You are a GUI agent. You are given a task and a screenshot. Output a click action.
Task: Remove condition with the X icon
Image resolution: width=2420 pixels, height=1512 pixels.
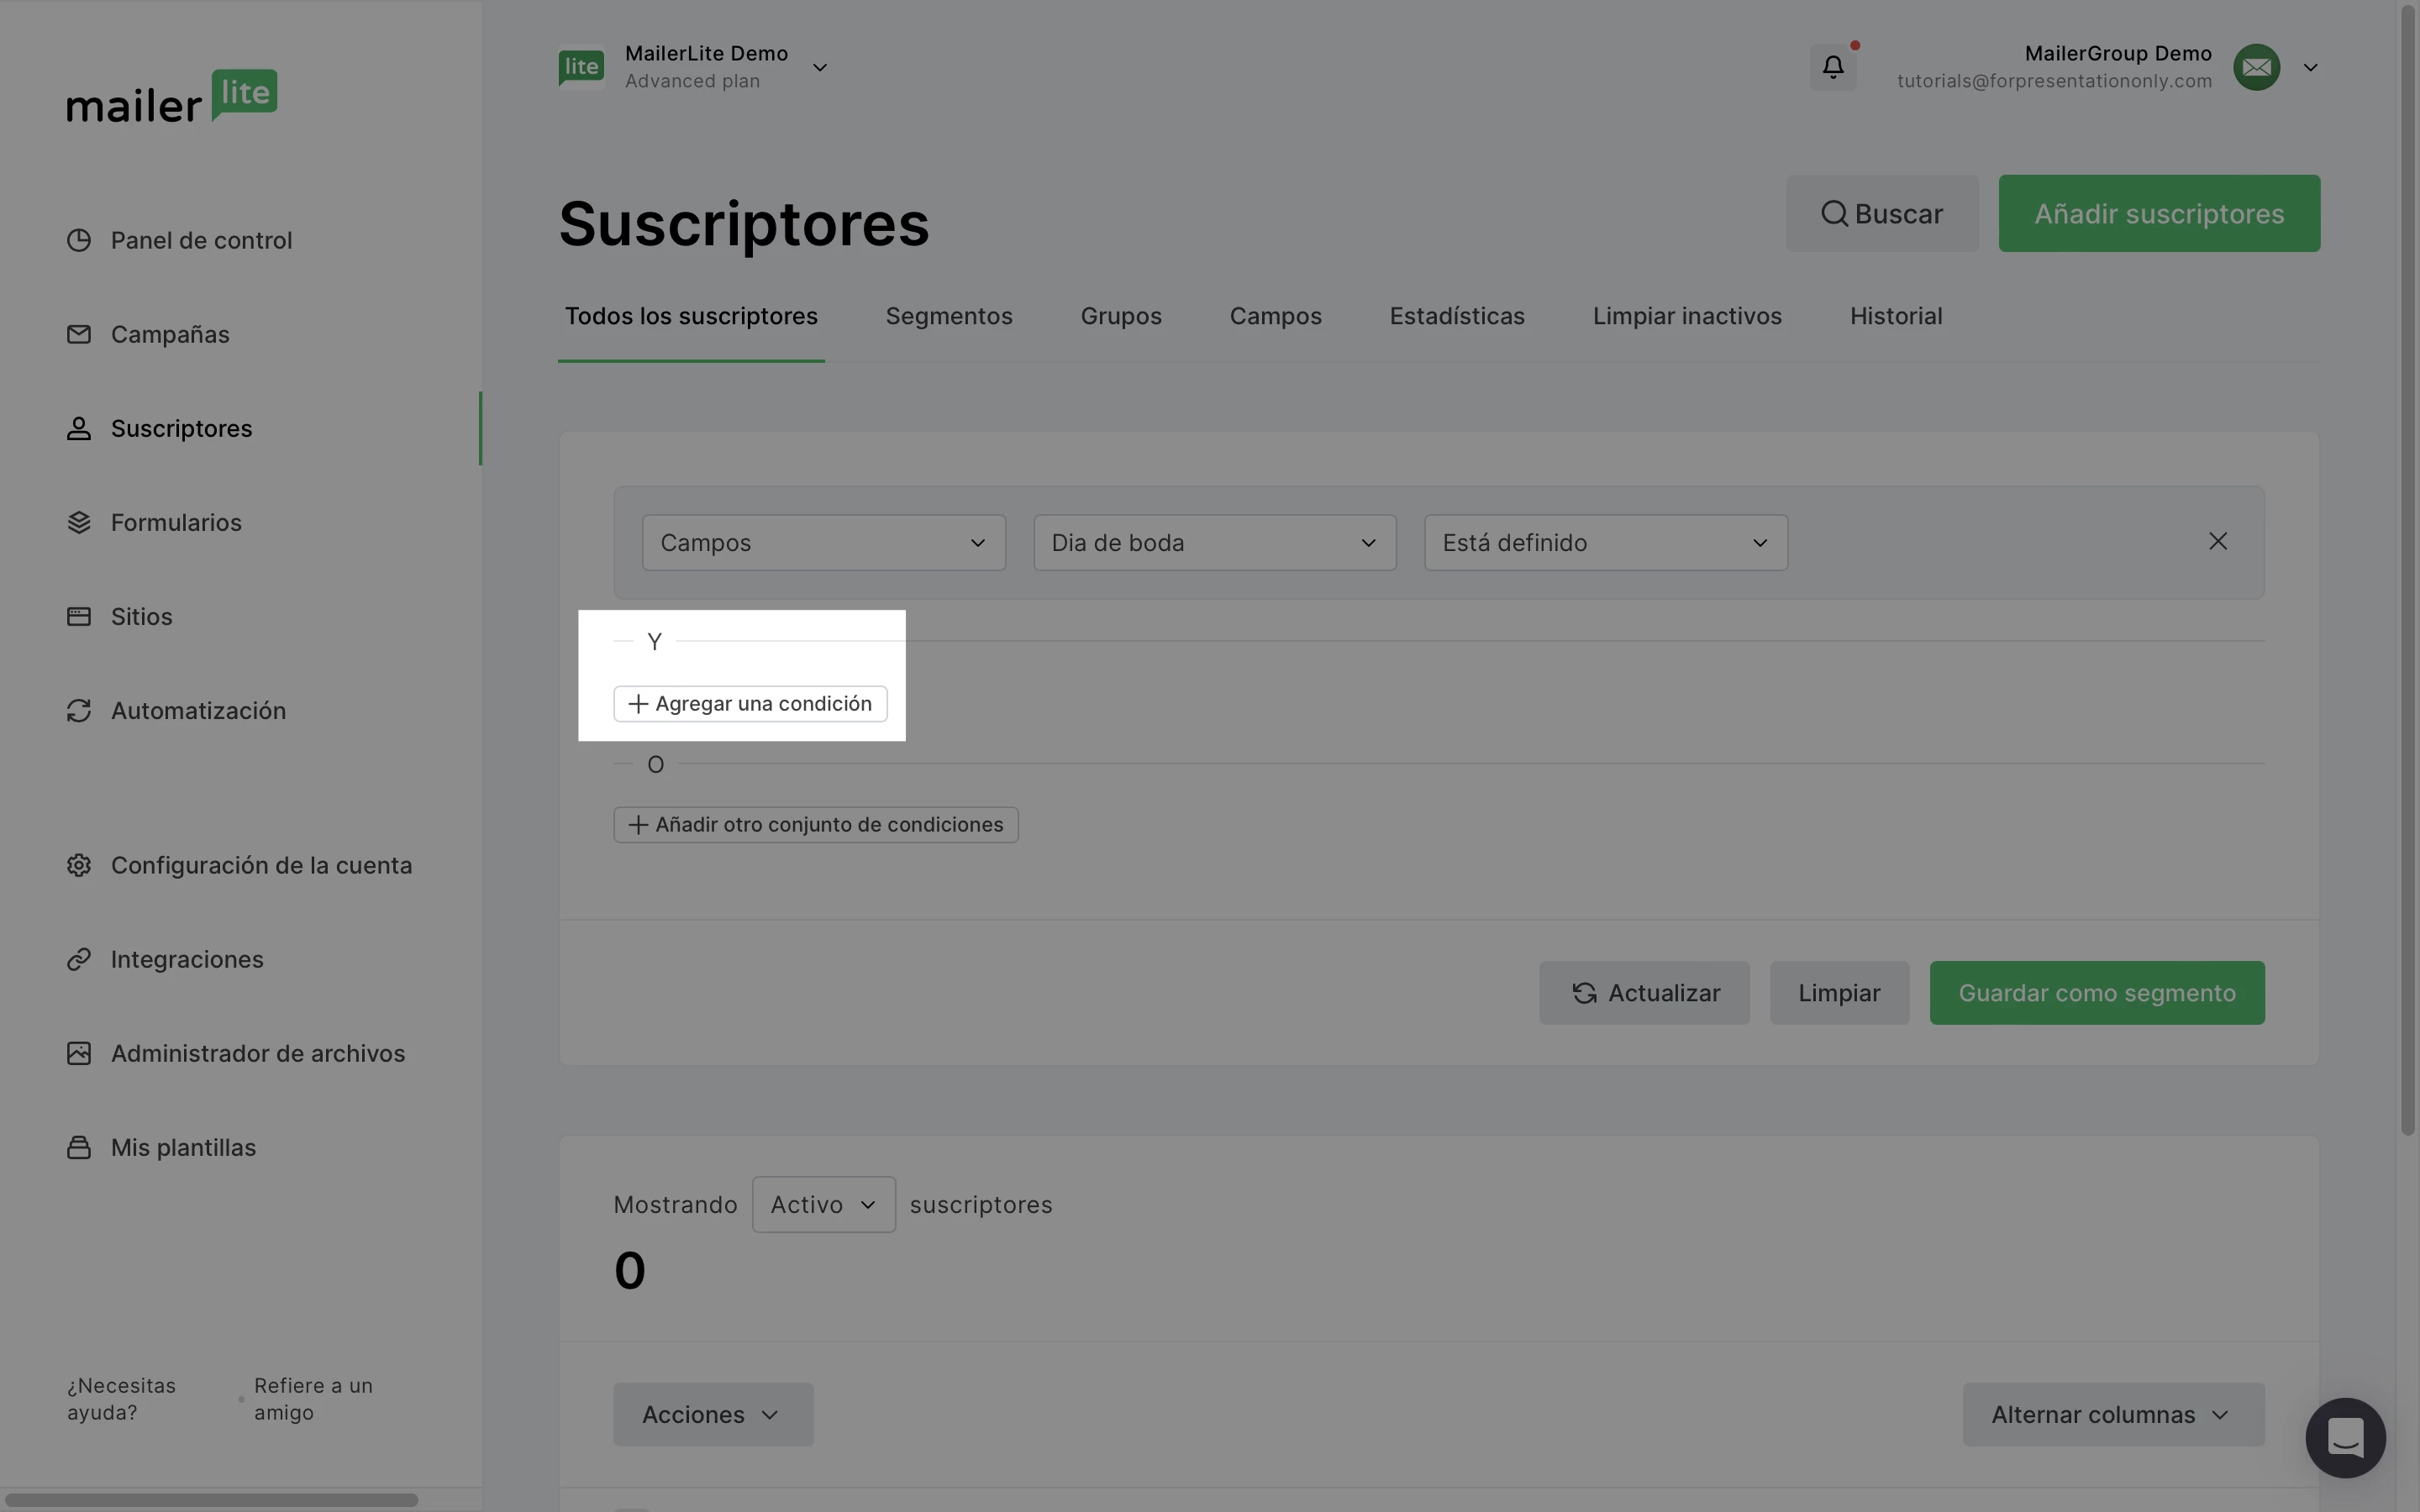2217,541
